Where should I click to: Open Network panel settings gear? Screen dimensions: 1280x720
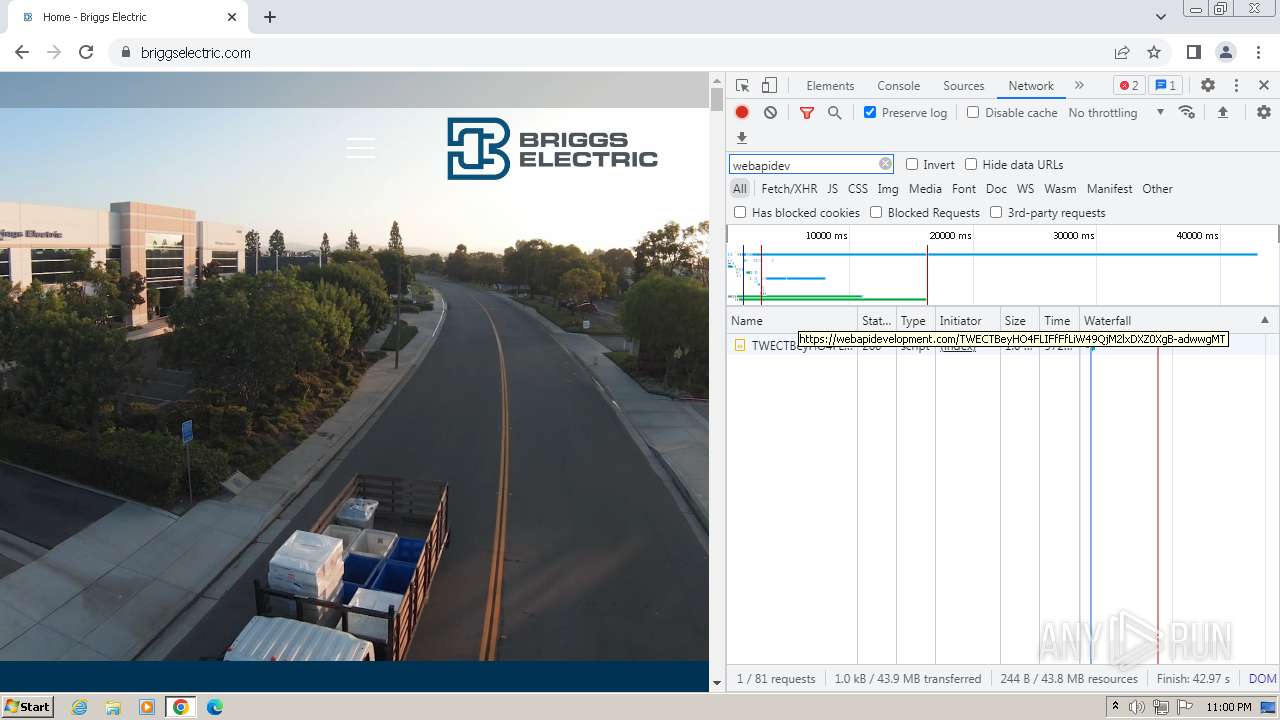(x=1264, y=113)
